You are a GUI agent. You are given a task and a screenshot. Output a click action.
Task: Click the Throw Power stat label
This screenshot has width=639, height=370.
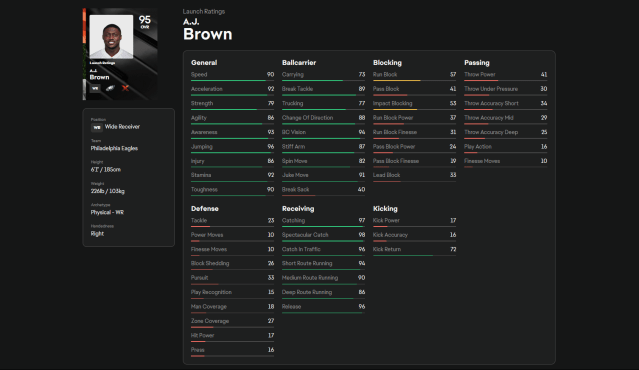point(480,75)
